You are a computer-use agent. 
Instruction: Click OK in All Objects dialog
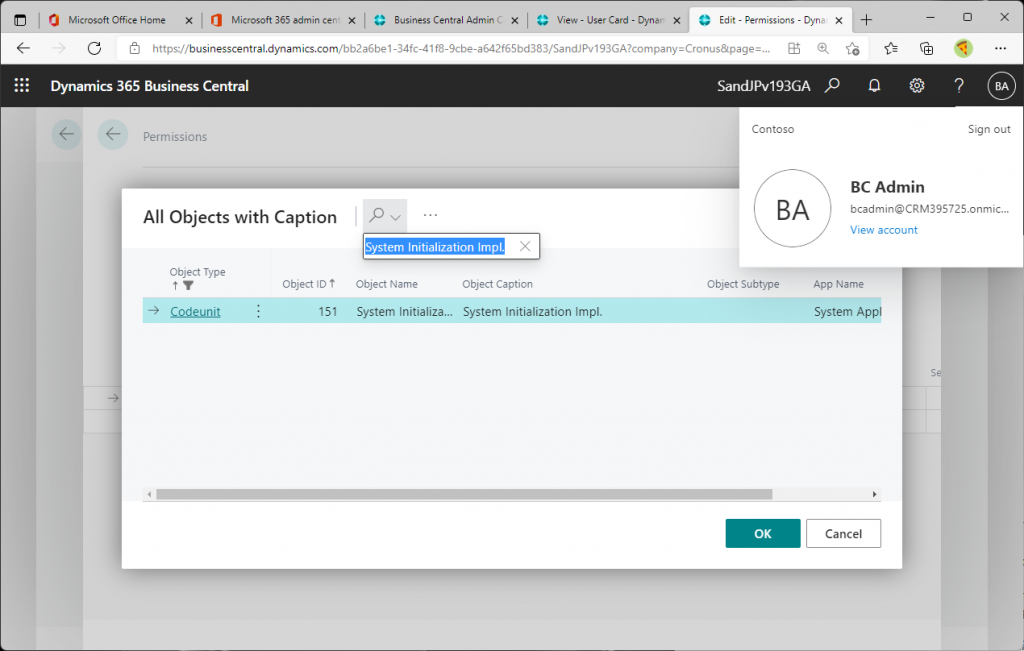763,533
